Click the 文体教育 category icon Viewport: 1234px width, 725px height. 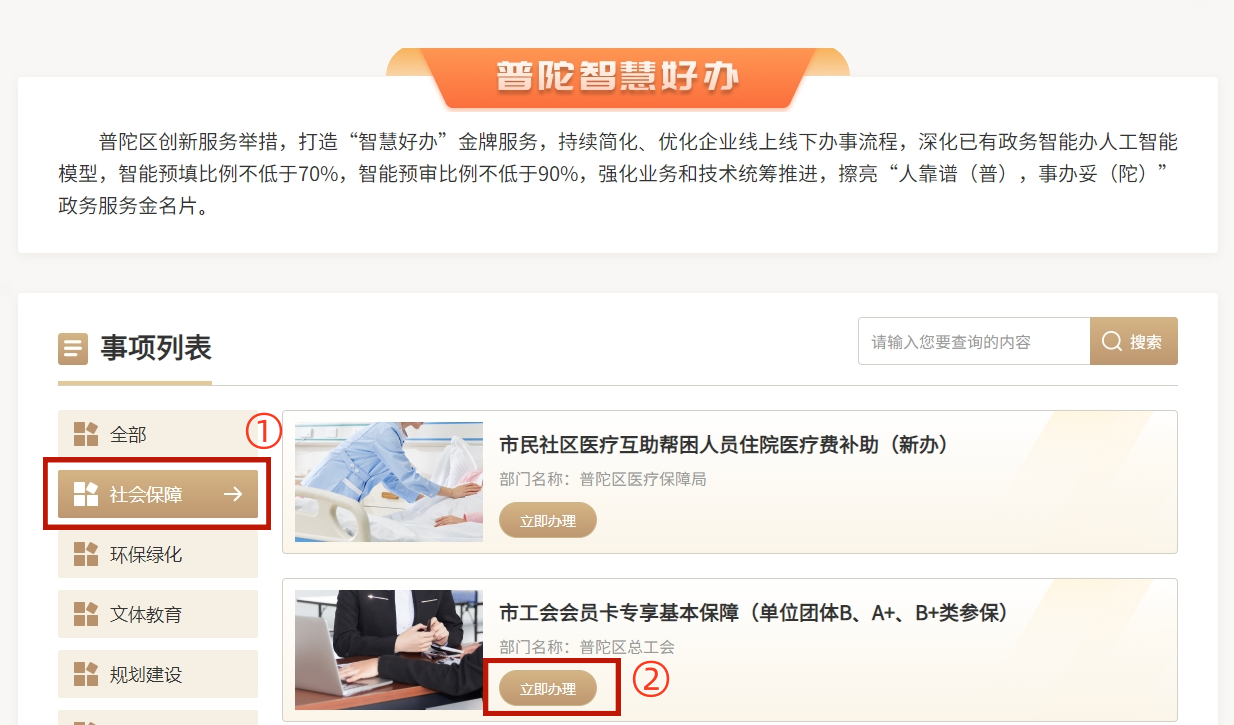pos(86,614)
